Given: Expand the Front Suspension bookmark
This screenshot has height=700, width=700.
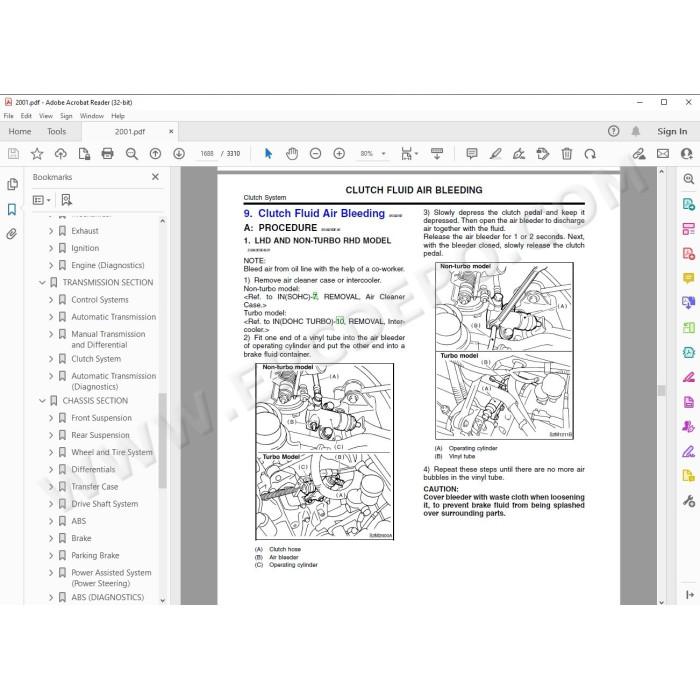Looking at the screenshot, I should 51,418.
